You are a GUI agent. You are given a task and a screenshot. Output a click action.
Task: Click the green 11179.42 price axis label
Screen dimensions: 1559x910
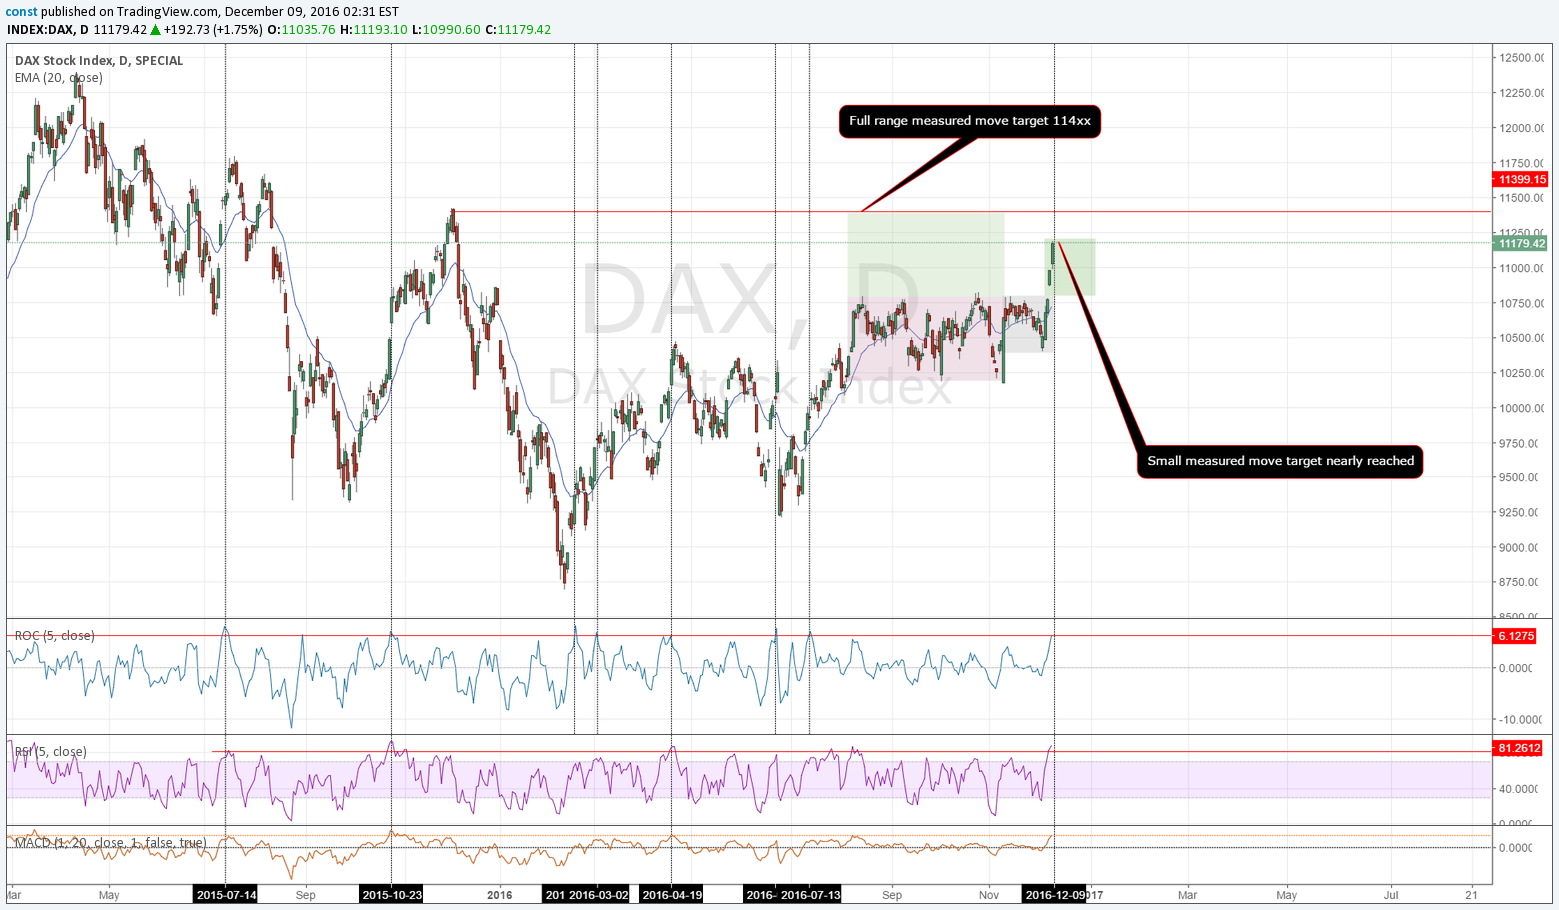pos(1520,243)
